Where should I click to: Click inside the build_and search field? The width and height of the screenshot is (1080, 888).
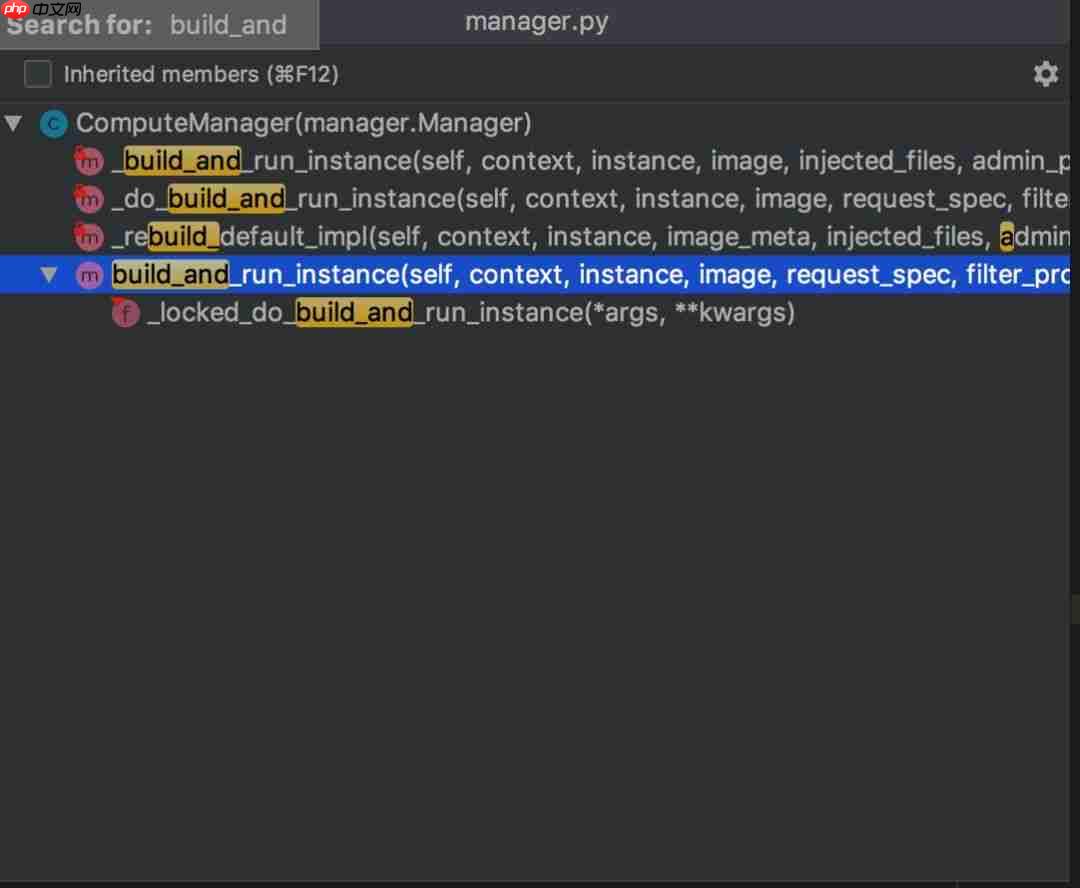pyautogui.click(x=228, y=25)
